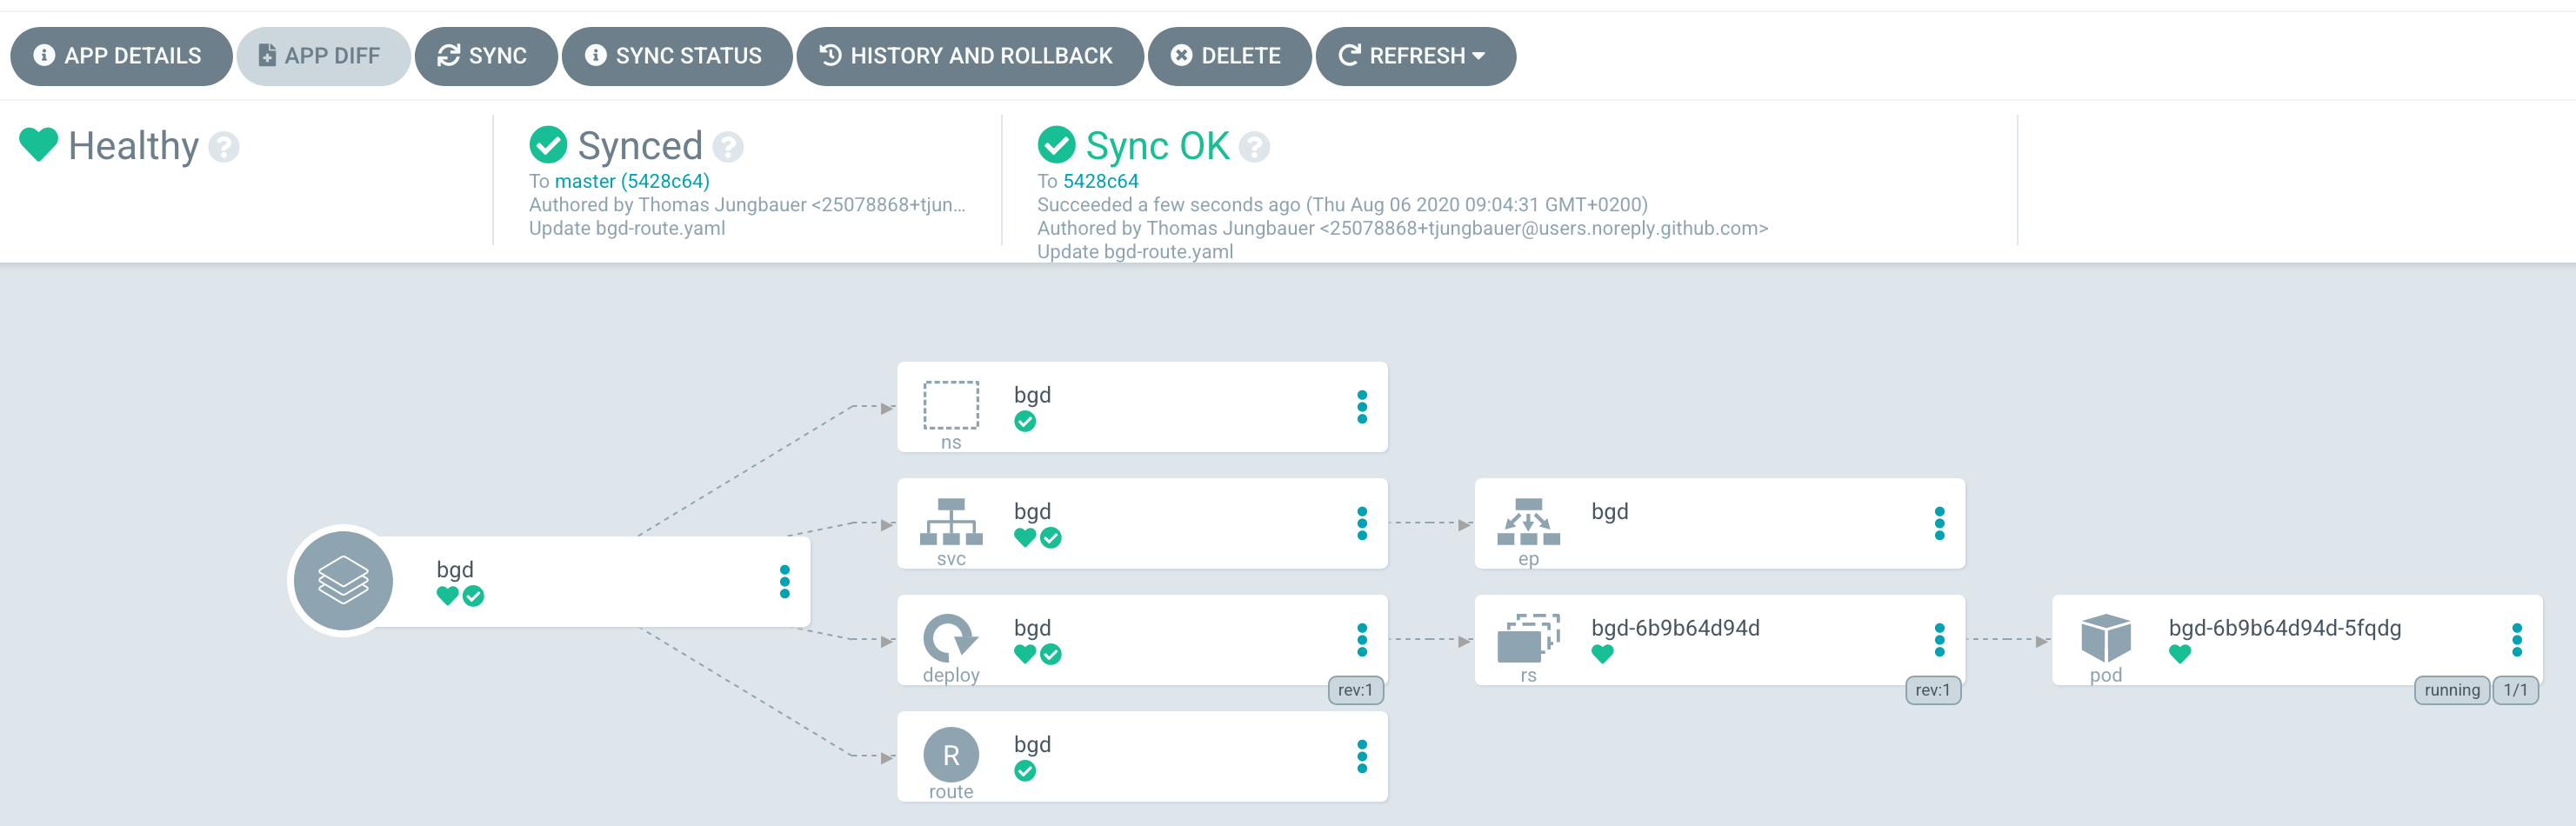Click the rev:1 badge on the replicaset

click(1932, 690)
